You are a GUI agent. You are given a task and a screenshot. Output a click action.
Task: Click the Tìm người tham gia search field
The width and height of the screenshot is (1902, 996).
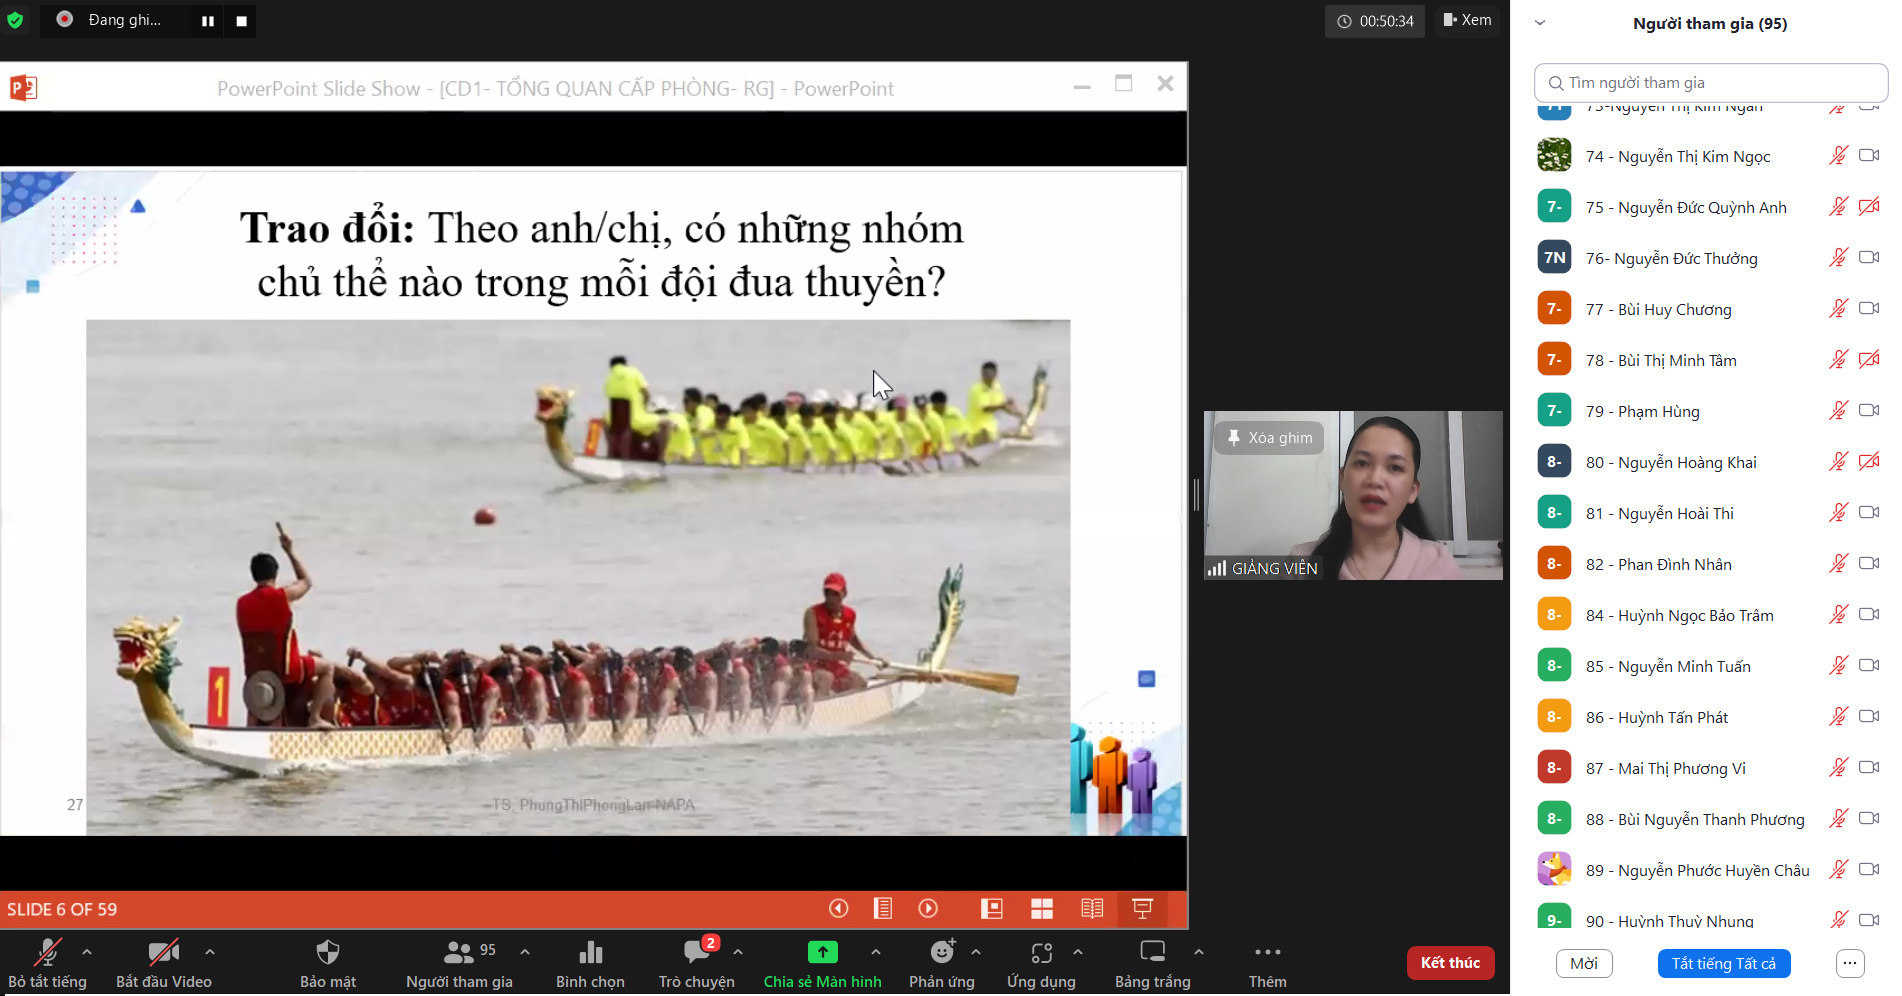[x=1710, y=83]
